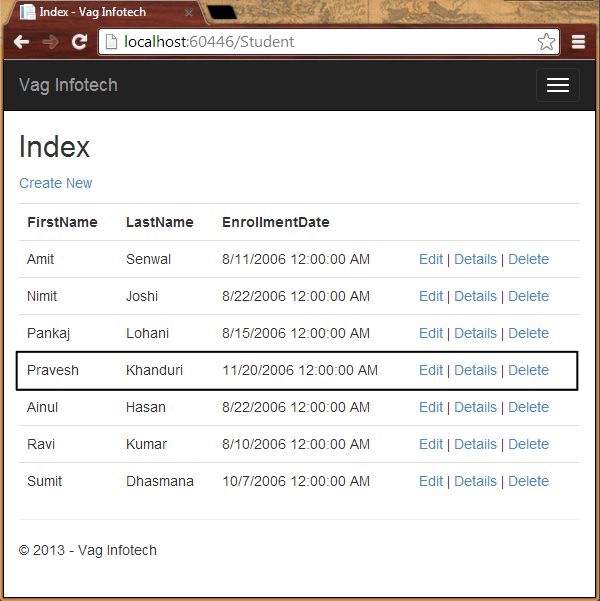Edit the Sumit Dhasmana record

point(431,481)
